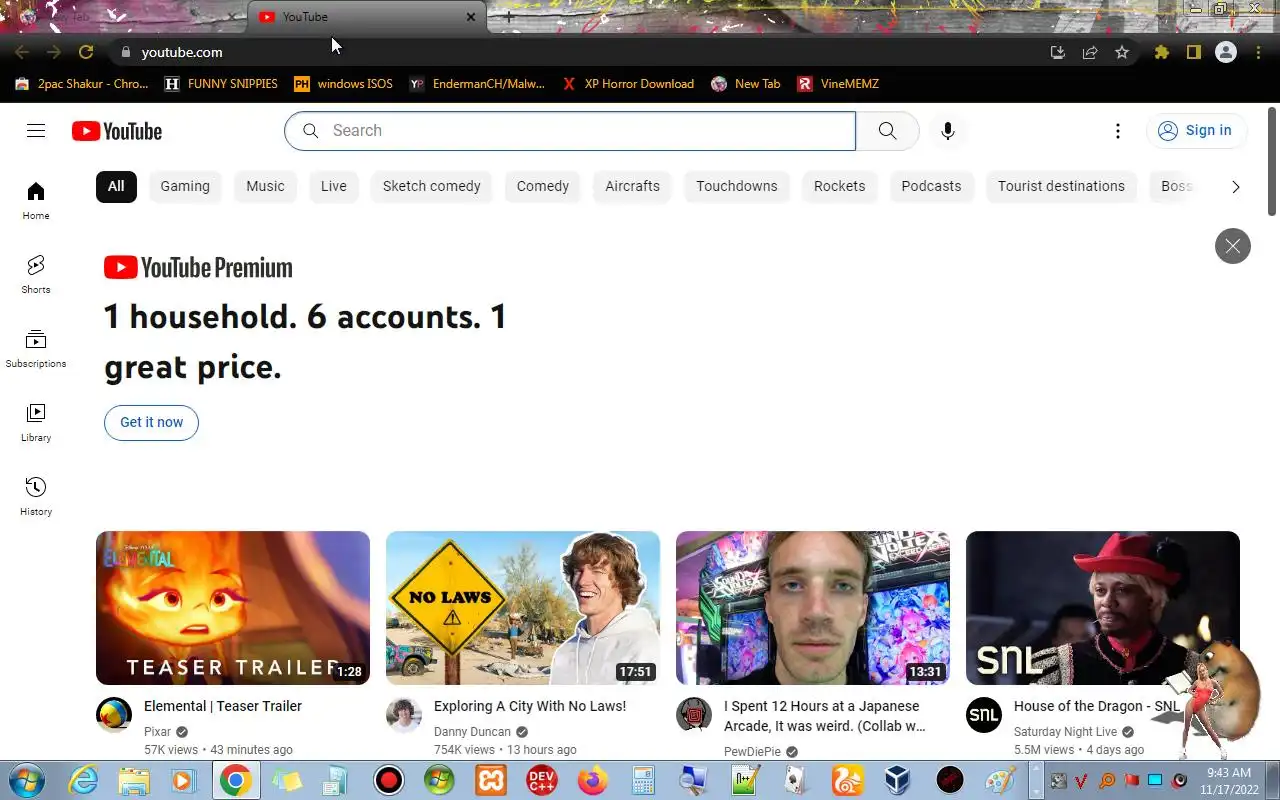The width and height of the screenshot is (1280, 800).
Task: Click the Danny Duncan channel name
Action: tap(472, 732)
